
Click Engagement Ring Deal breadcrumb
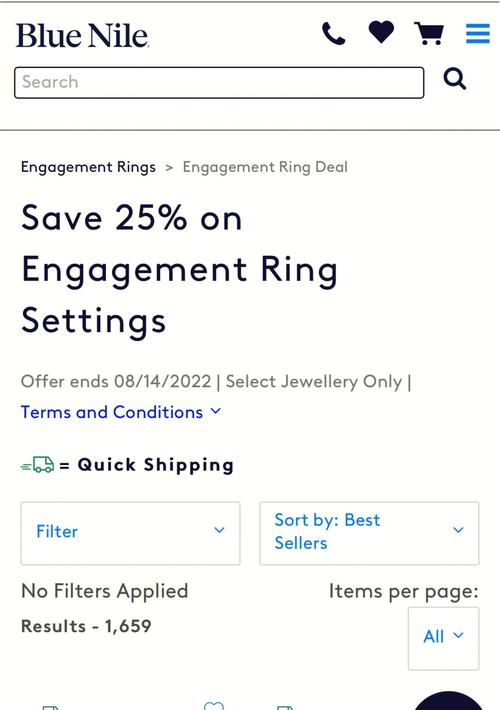(x=265, y=167)
